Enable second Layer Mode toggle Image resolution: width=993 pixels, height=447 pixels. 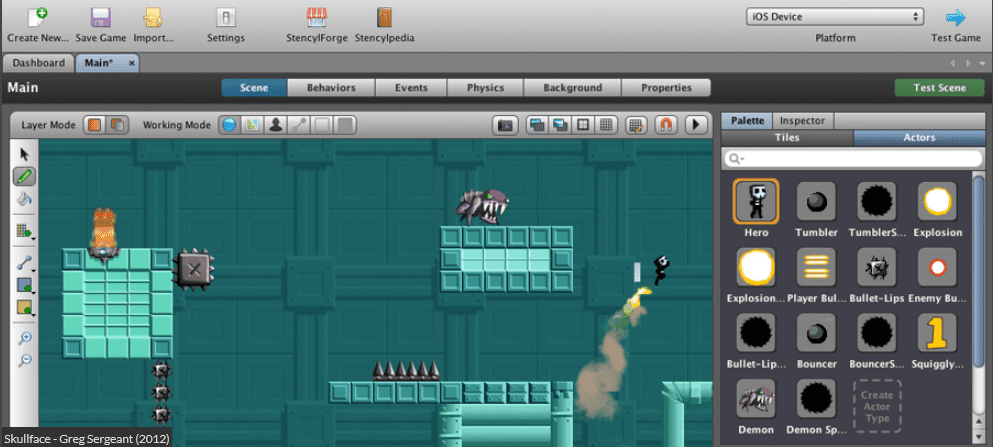pyautogui.click(x=117, y=125)
